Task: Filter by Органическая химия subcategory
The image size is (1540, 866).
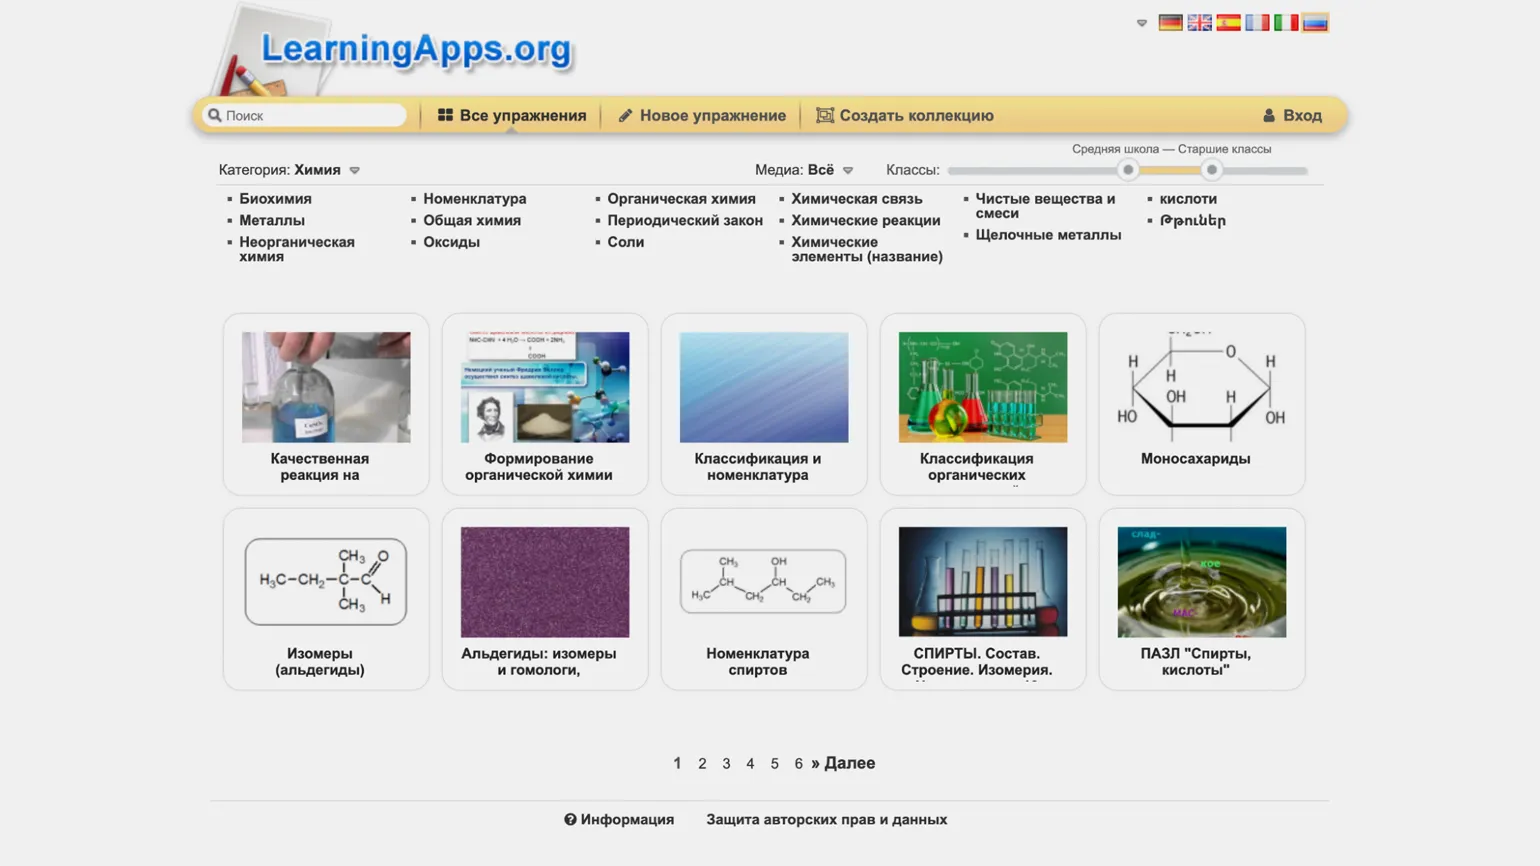Action: pyautogui.click(x=681, y=199)
